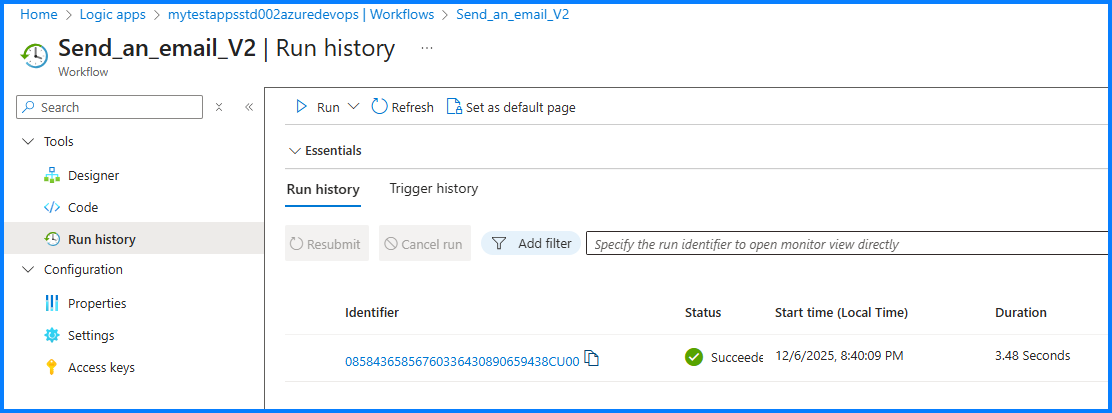The width and height of the screenshot is (1112, 413).
Task: Collapse the sidebar with double chevron
Action: (249, 107)
